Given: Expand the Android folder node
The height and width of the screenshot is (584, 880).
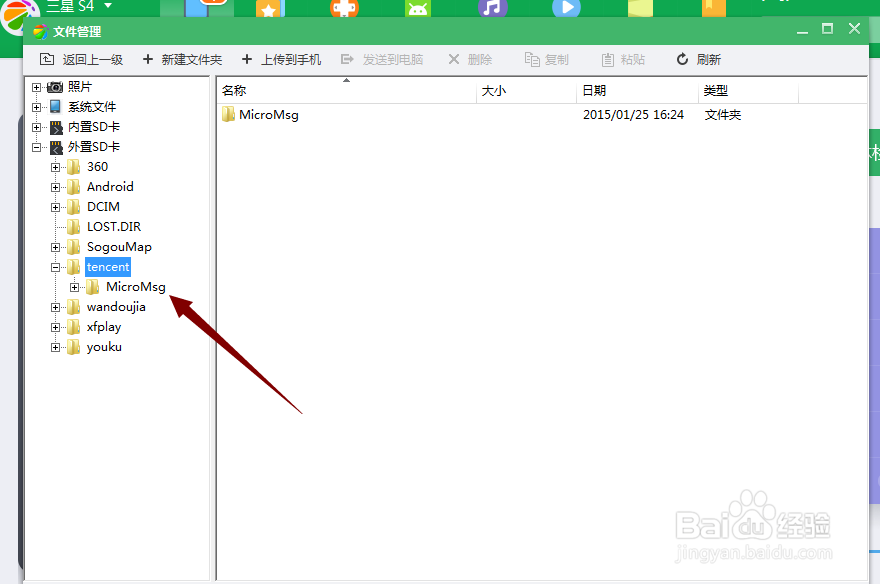Looking at the screenshot, I should 55,187.
